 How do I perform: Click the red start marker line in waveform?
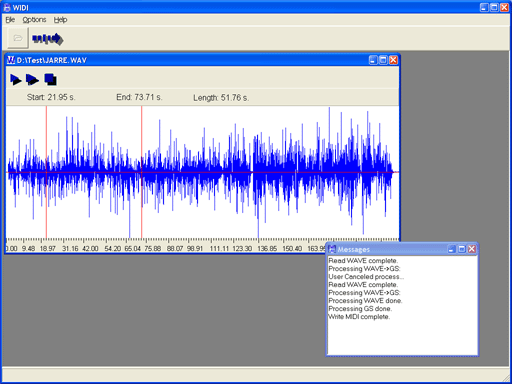pyautogui.click(x=46, y=172)
